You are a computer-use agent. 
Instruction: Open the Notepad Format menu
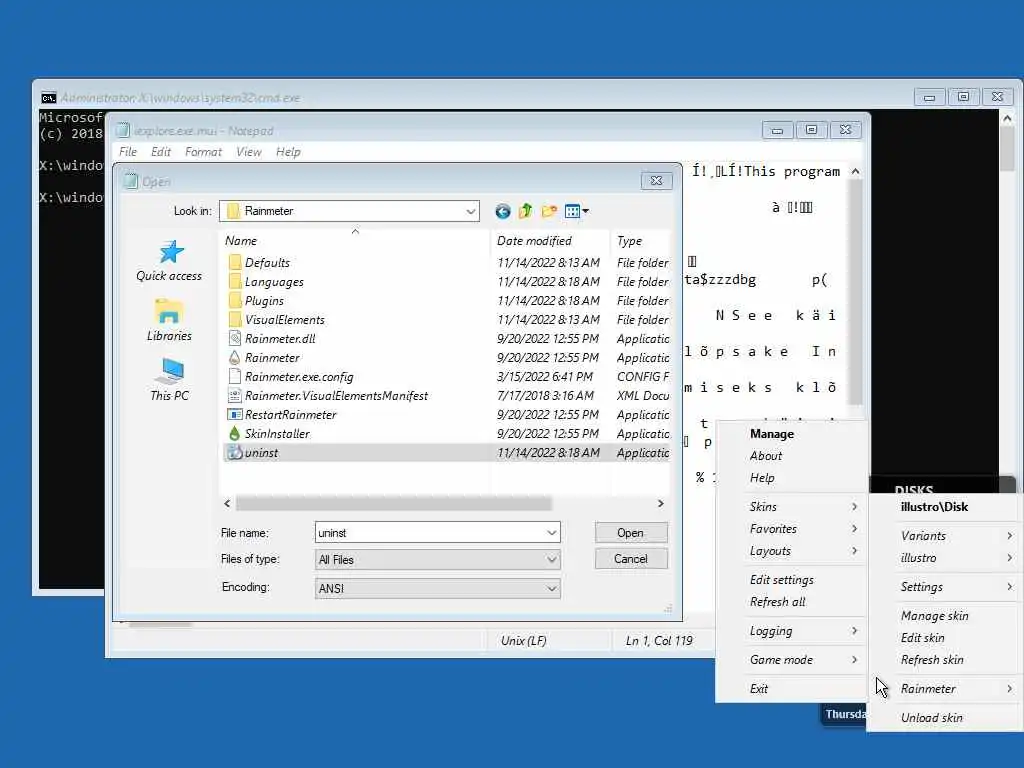tap(203, 152)
